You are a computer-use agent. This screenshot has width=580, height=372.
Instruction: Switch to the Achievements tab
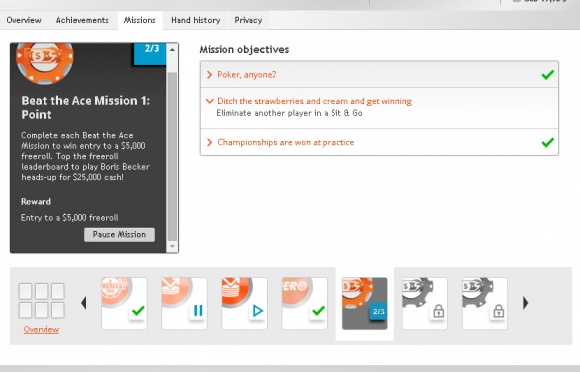82,20
